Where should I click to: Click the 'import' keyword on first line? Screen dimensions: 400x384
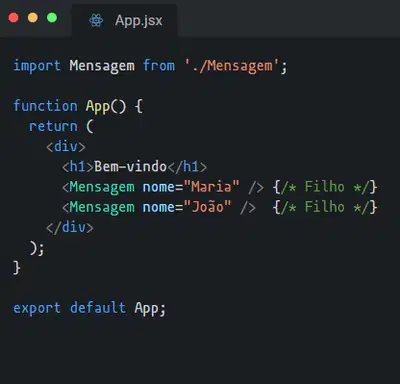(37, 66)
